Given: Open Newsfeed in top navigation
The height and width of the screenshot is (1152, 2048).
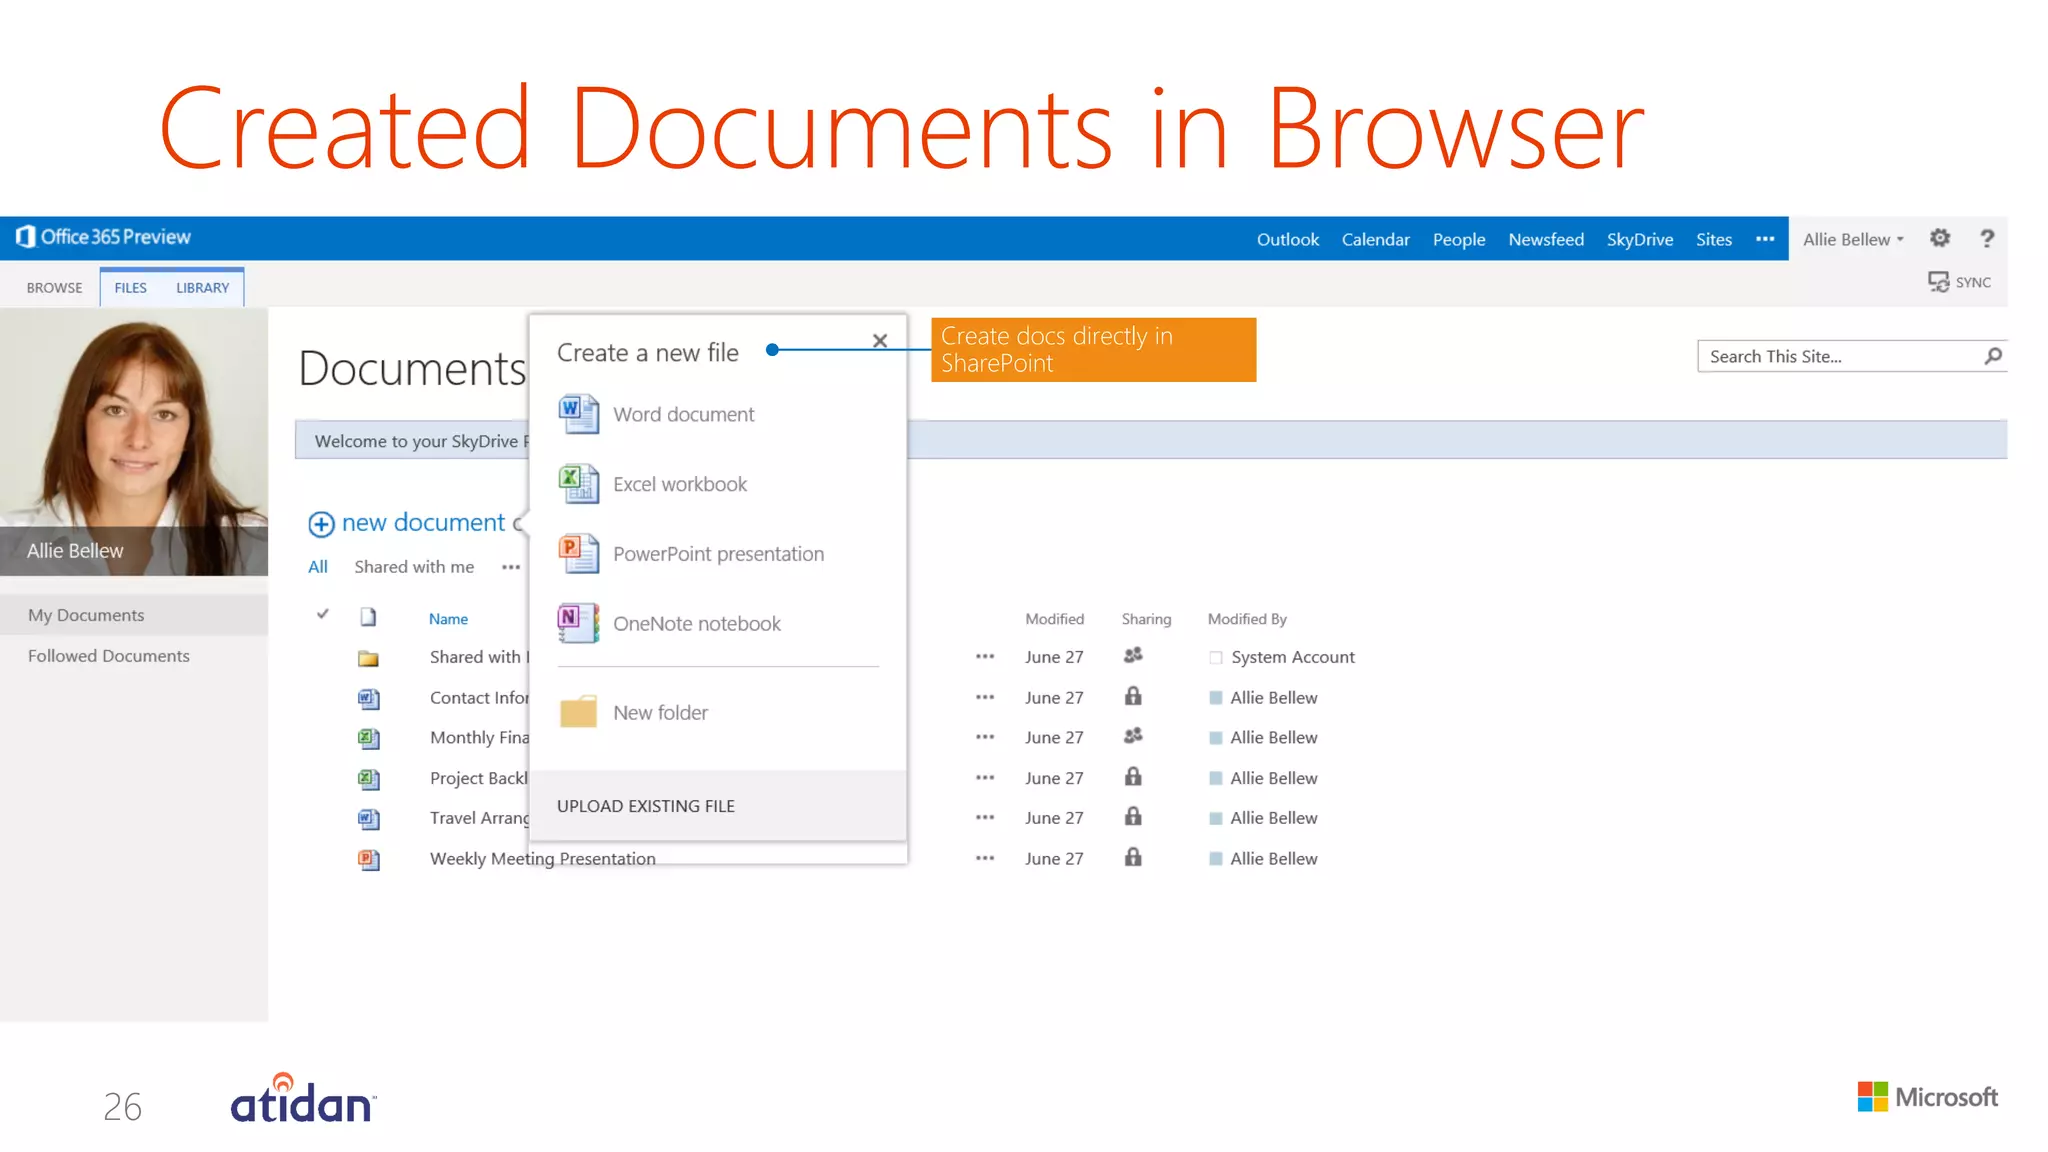Looking at the screenshot, I should coord(1546,239).
